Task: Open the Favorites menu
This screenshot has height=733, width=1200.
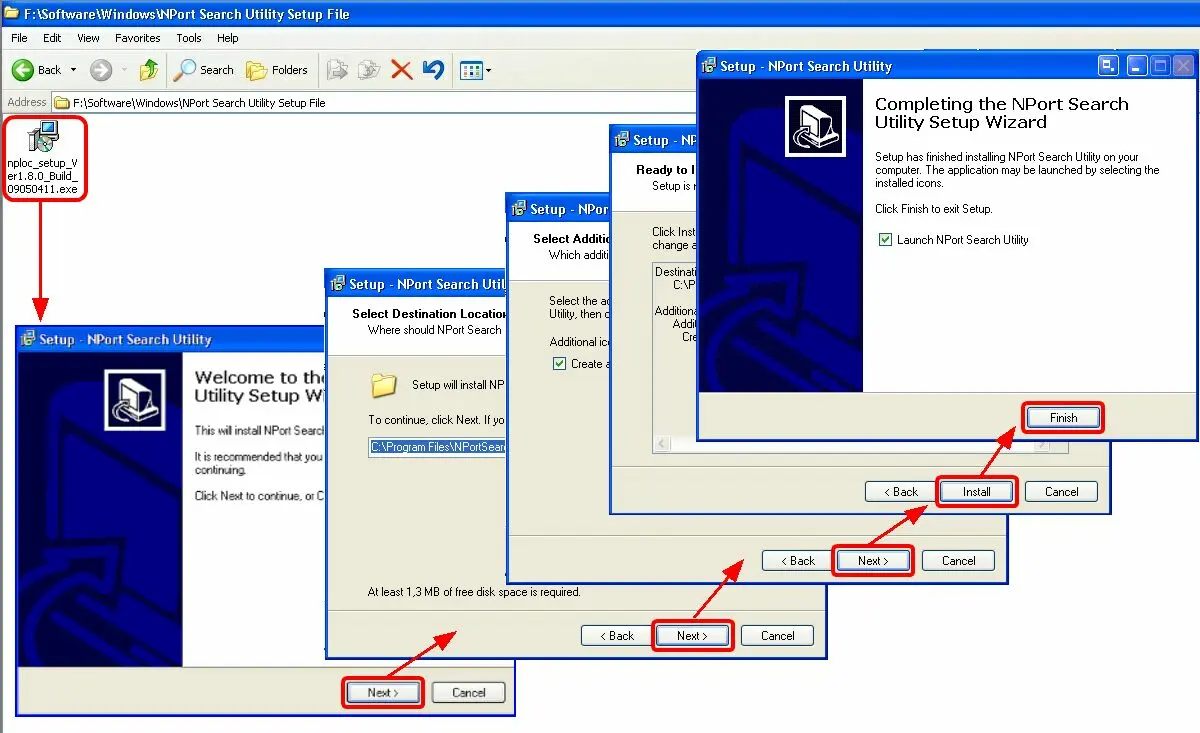Action: [137, 38]
